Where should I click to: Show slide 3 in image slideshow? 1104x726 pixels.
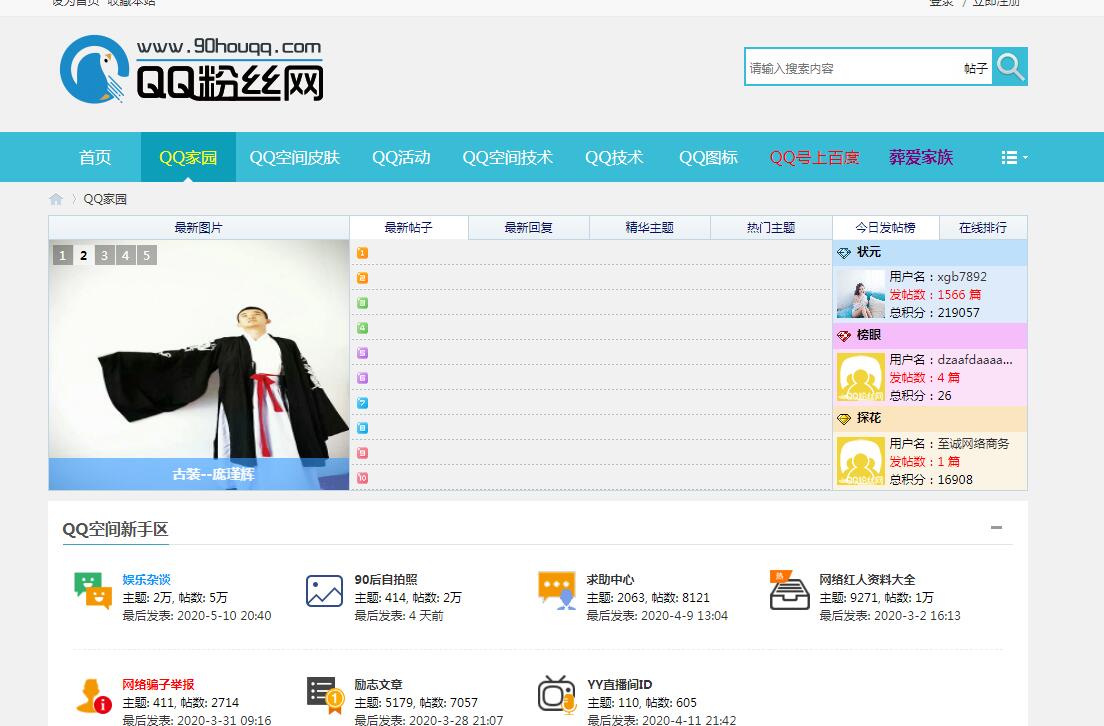click(x=104, y=255)
